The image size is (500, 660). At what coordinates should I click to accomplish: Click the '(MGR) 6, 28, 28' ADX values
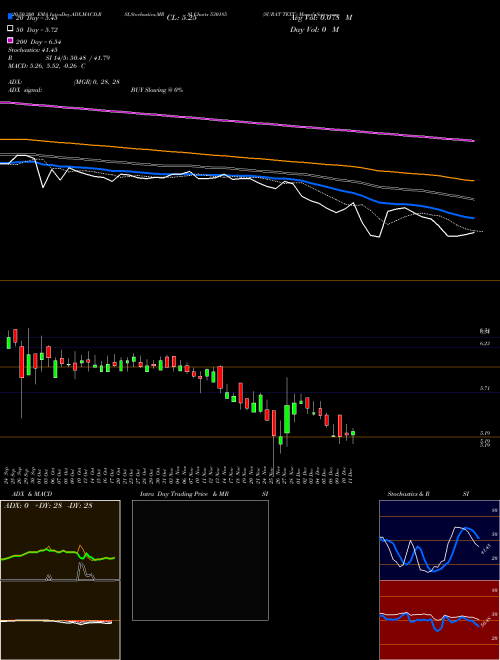pyautogui.click(x=97, y=82)
